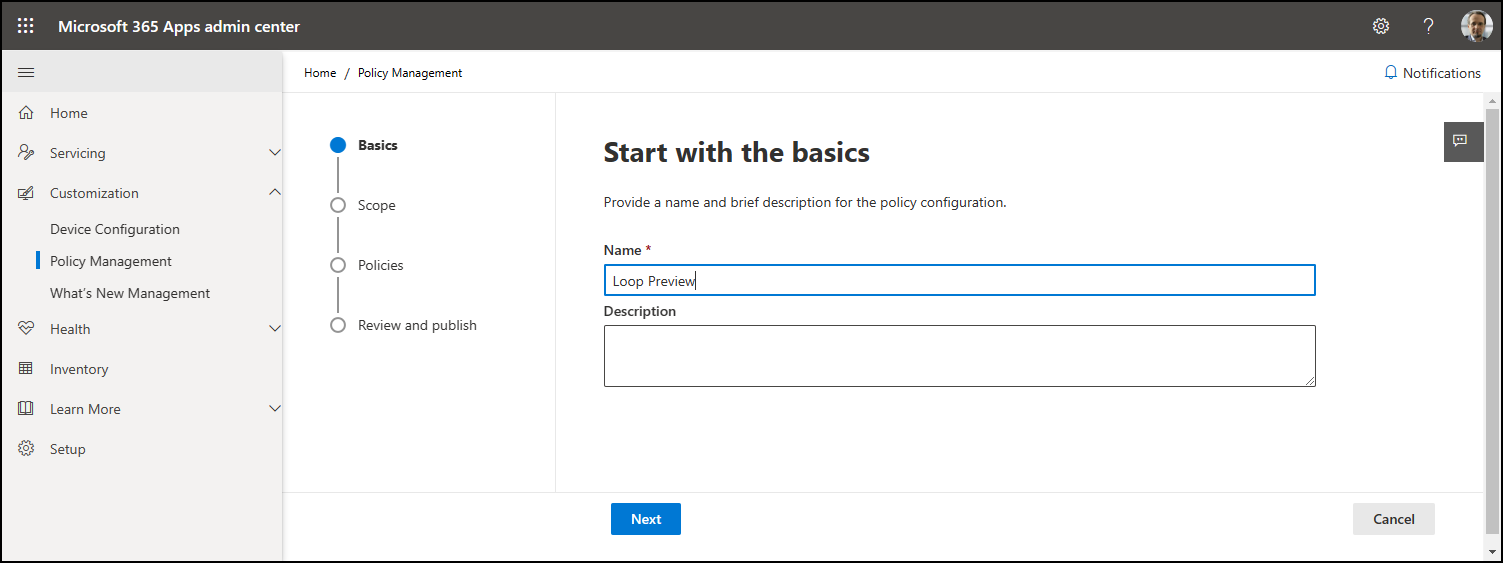Click into the Name input field
Image resolution: width=1503 pixels, height=563 pixels.
pos(959,280)
